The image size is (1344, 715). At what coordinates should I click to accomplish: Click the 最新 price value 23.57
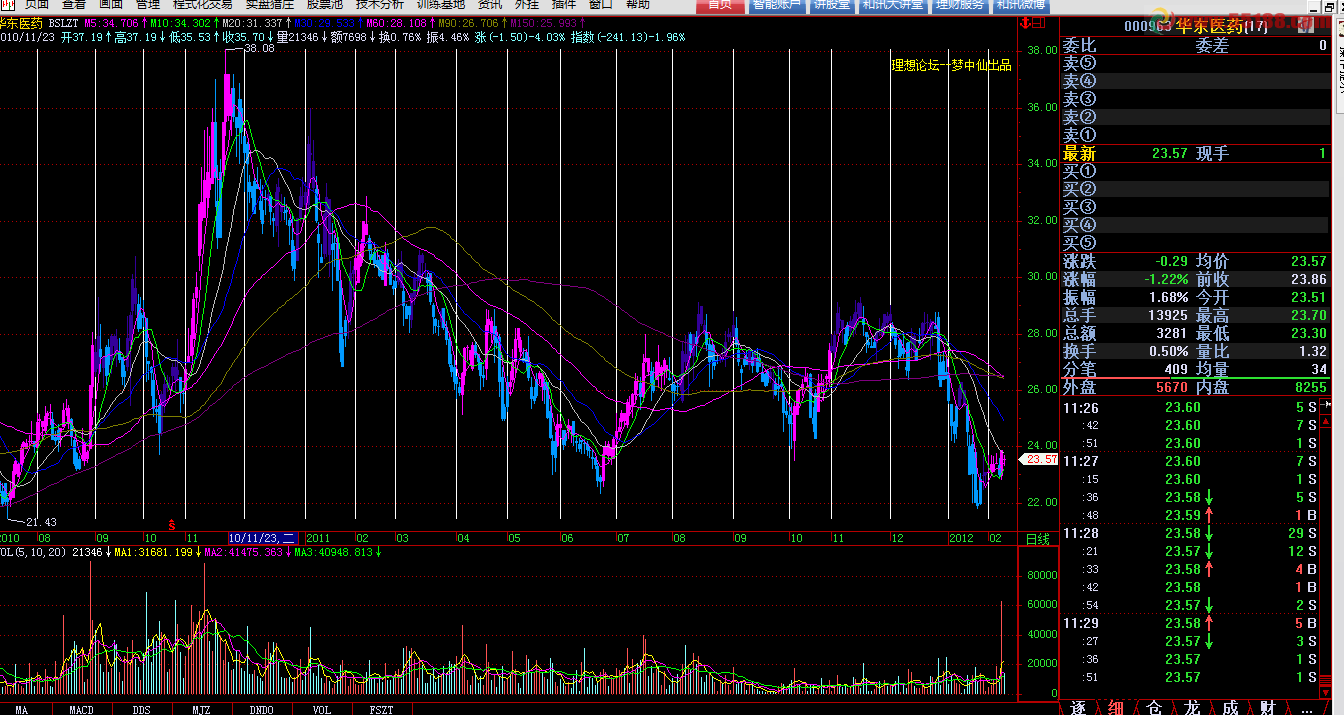point(1169,154)
